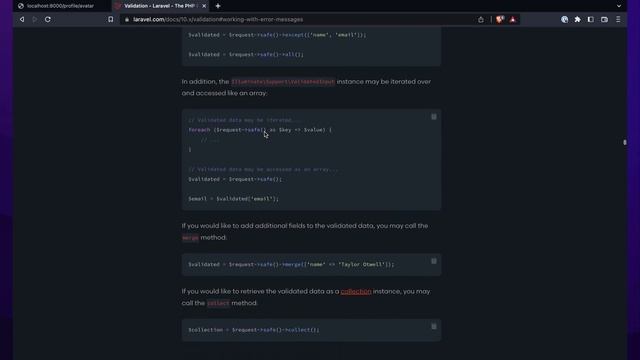Open the Brave Wallet icon
Screen dimensions: 640x360
pyautogui.click(x=604, y=19)
